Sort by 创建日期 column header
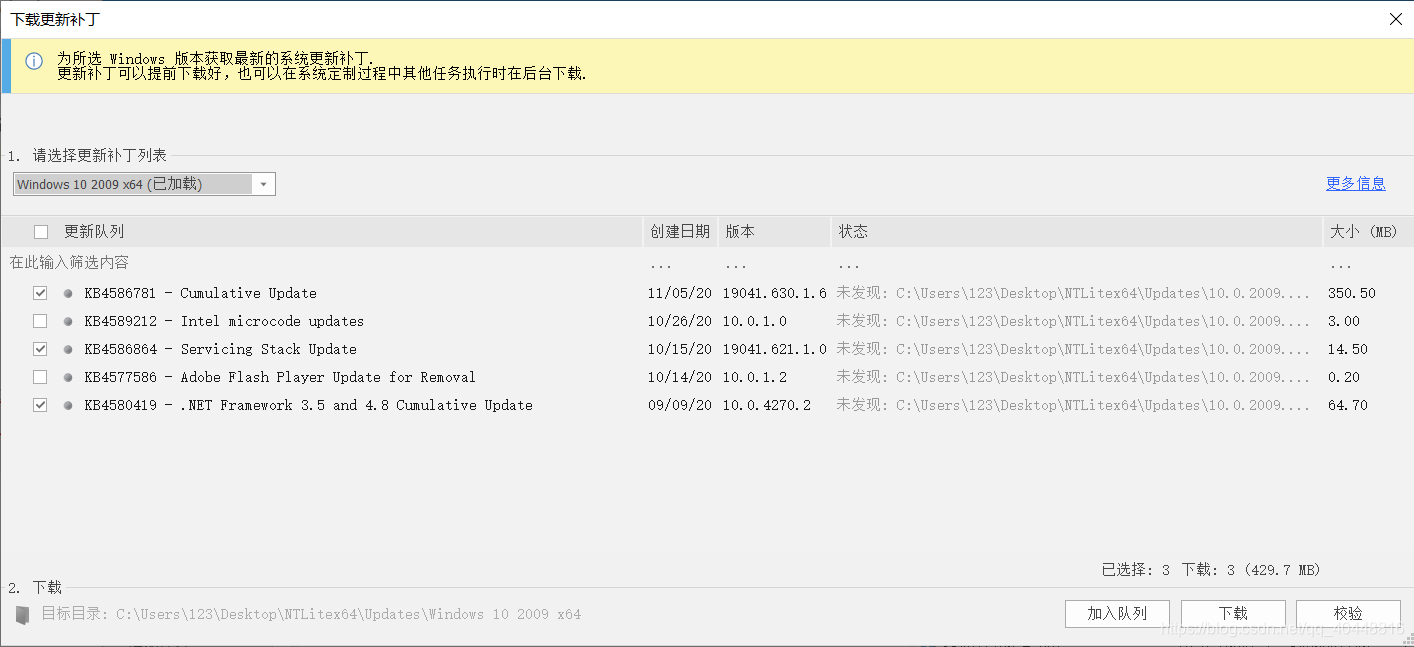The height and width of the screenshot is (647, 1414). [x=680, y=232]
